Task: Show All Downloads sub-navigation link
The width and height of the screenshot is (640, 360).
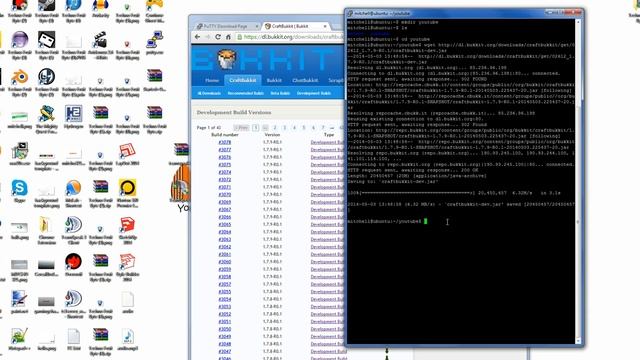Action: click(x=209, y=93)
